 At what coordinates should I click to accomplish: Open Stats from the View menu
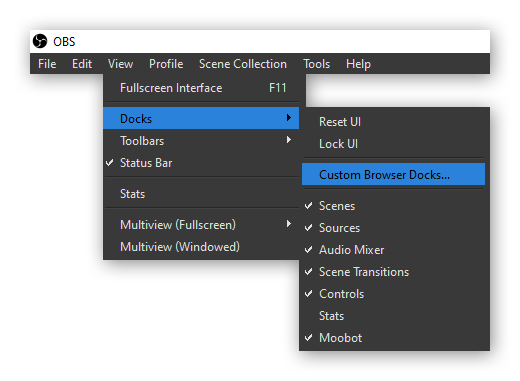click(x=201, y=194)
